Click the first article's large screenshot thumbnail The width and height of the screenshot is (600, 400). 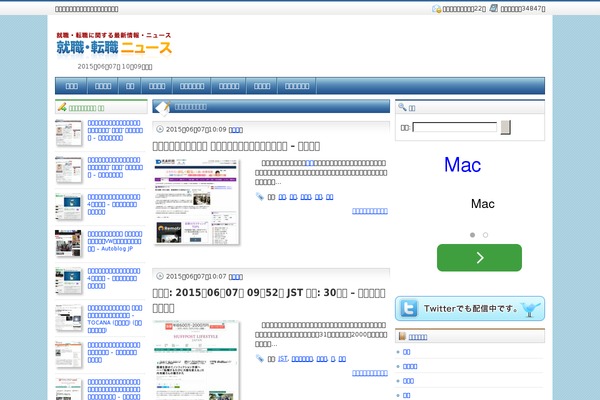tap(196, 201)
